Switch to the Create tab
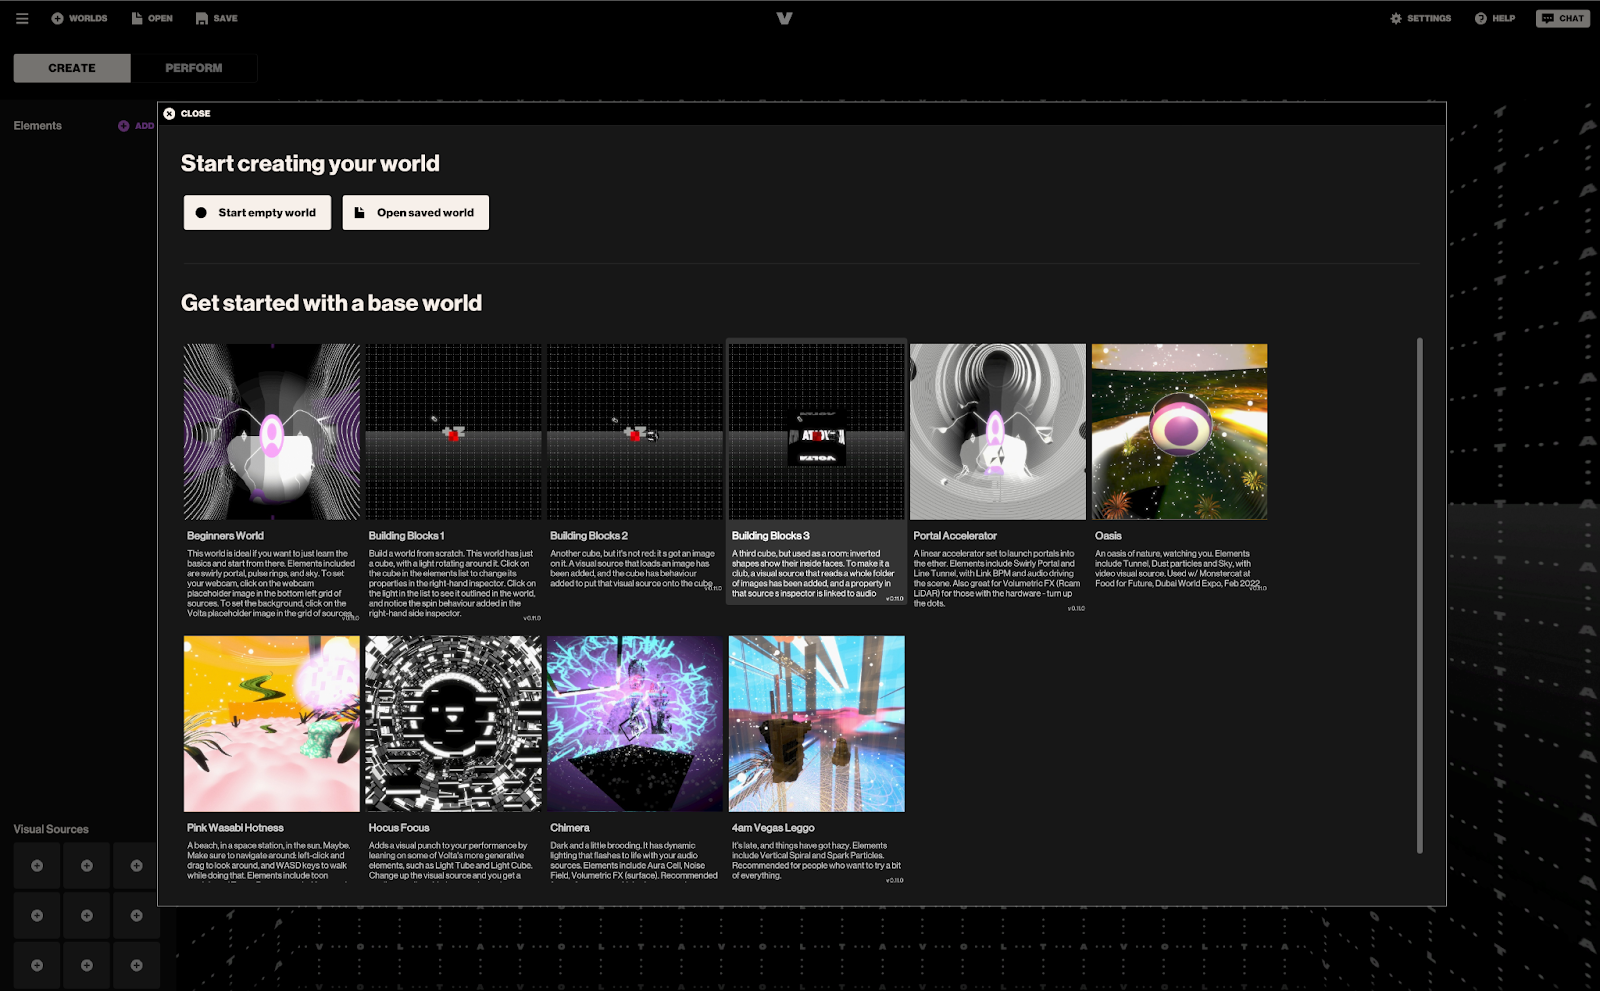This screenshot has width=1600, height=991. pyautogui.click(x=72, y=68)
